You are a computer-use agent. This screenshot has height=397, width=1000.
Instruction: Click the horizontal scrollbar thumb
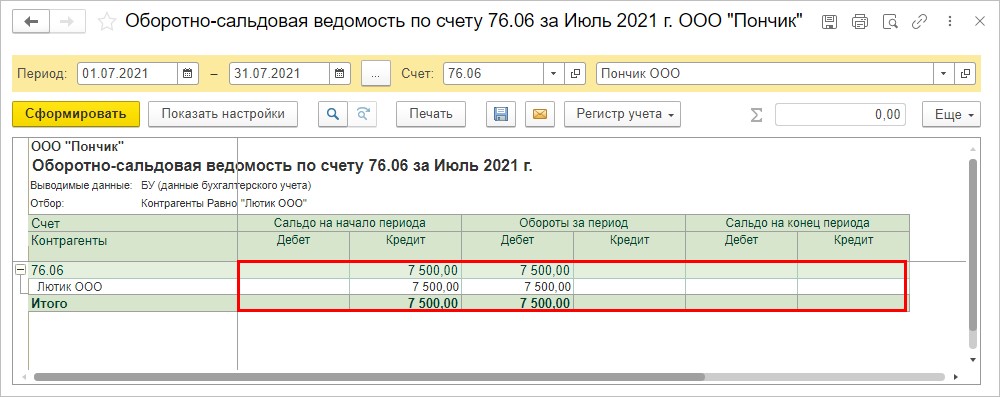click(x=369, y=377)
